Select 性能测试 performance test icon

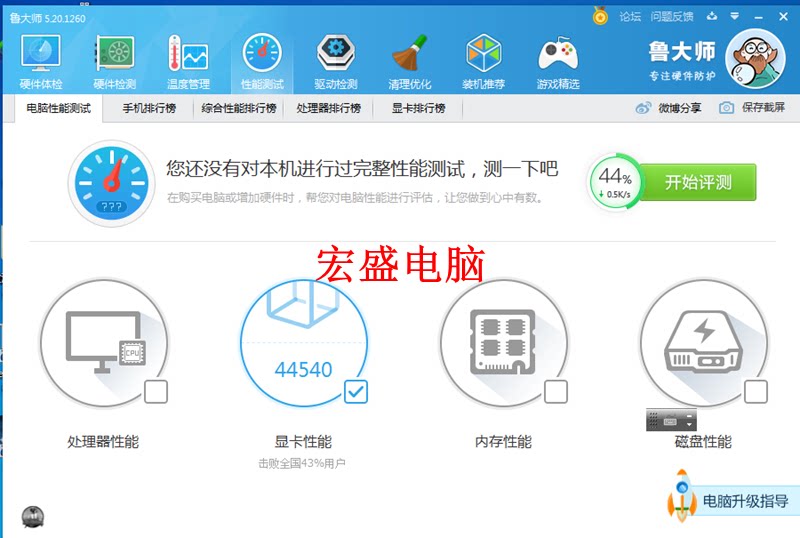point(262,54)
